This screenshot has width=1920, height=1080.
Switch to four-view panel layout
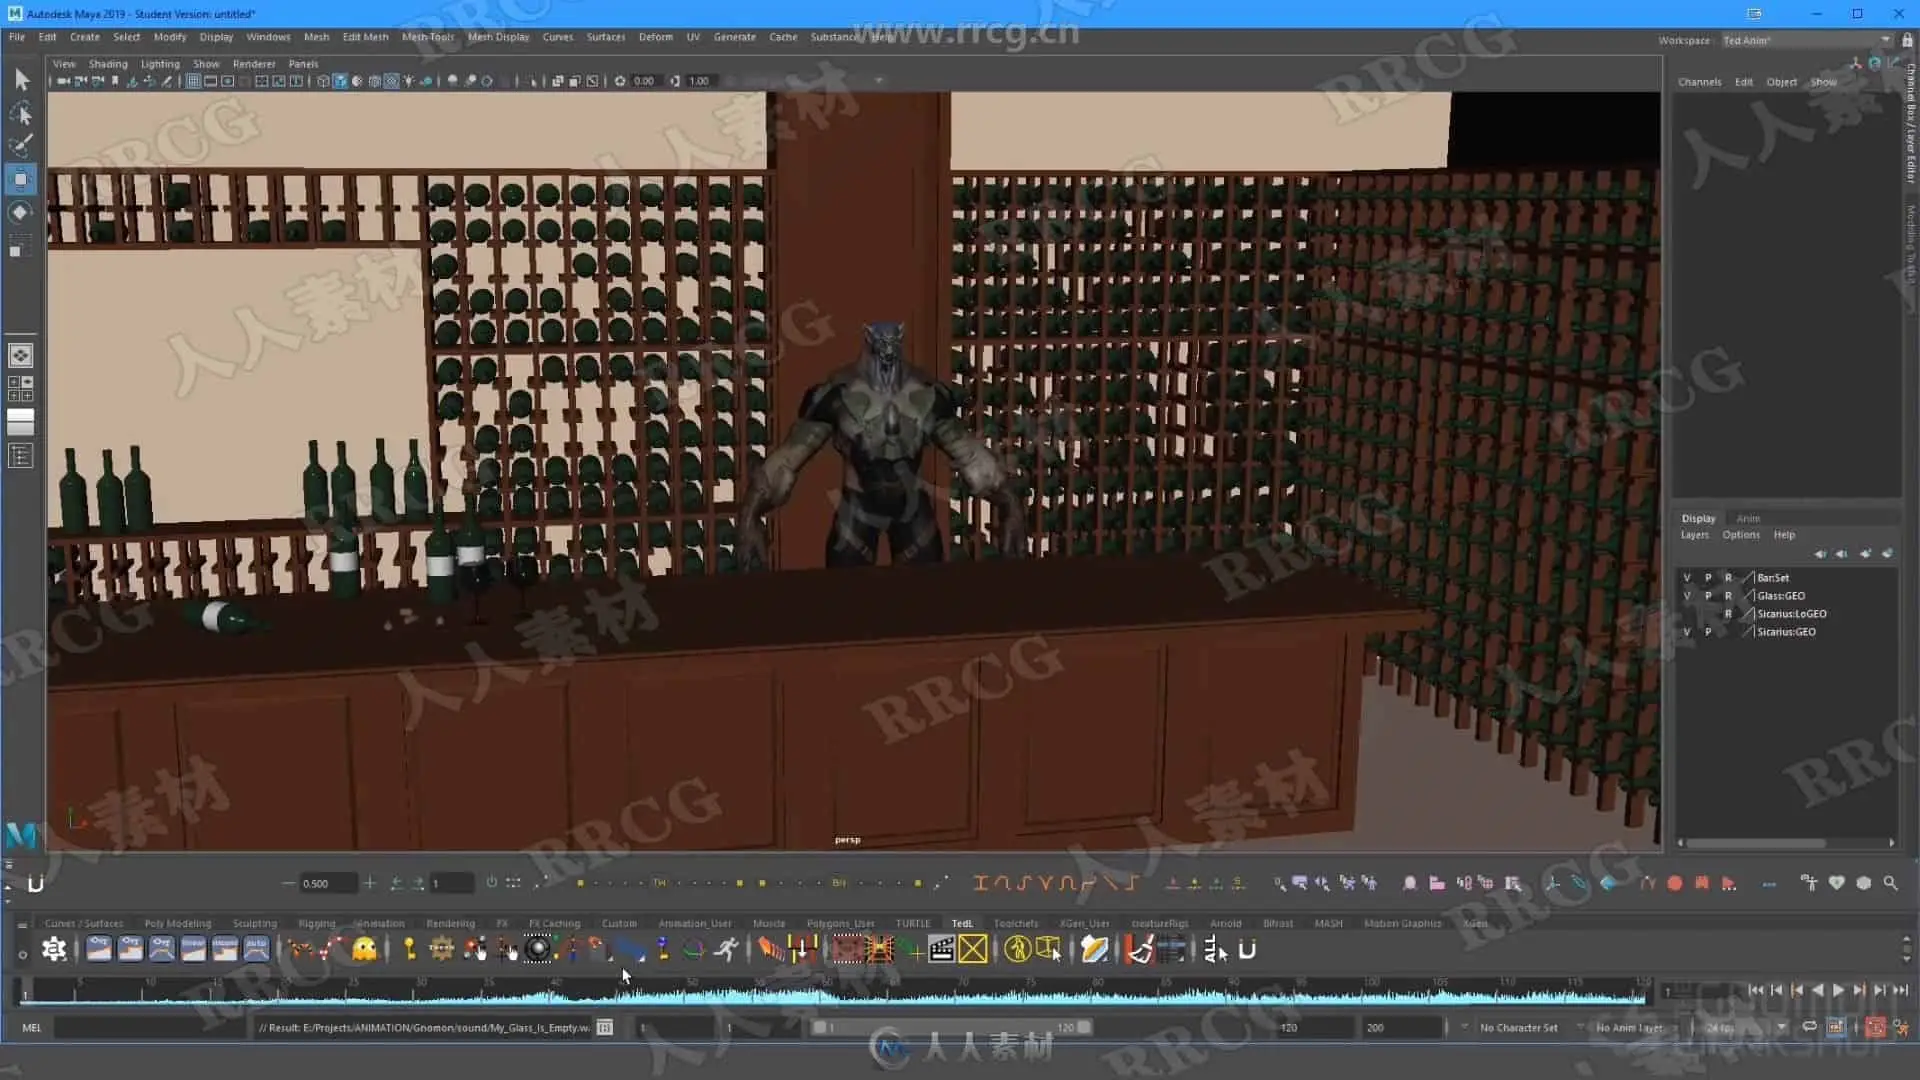21,389
